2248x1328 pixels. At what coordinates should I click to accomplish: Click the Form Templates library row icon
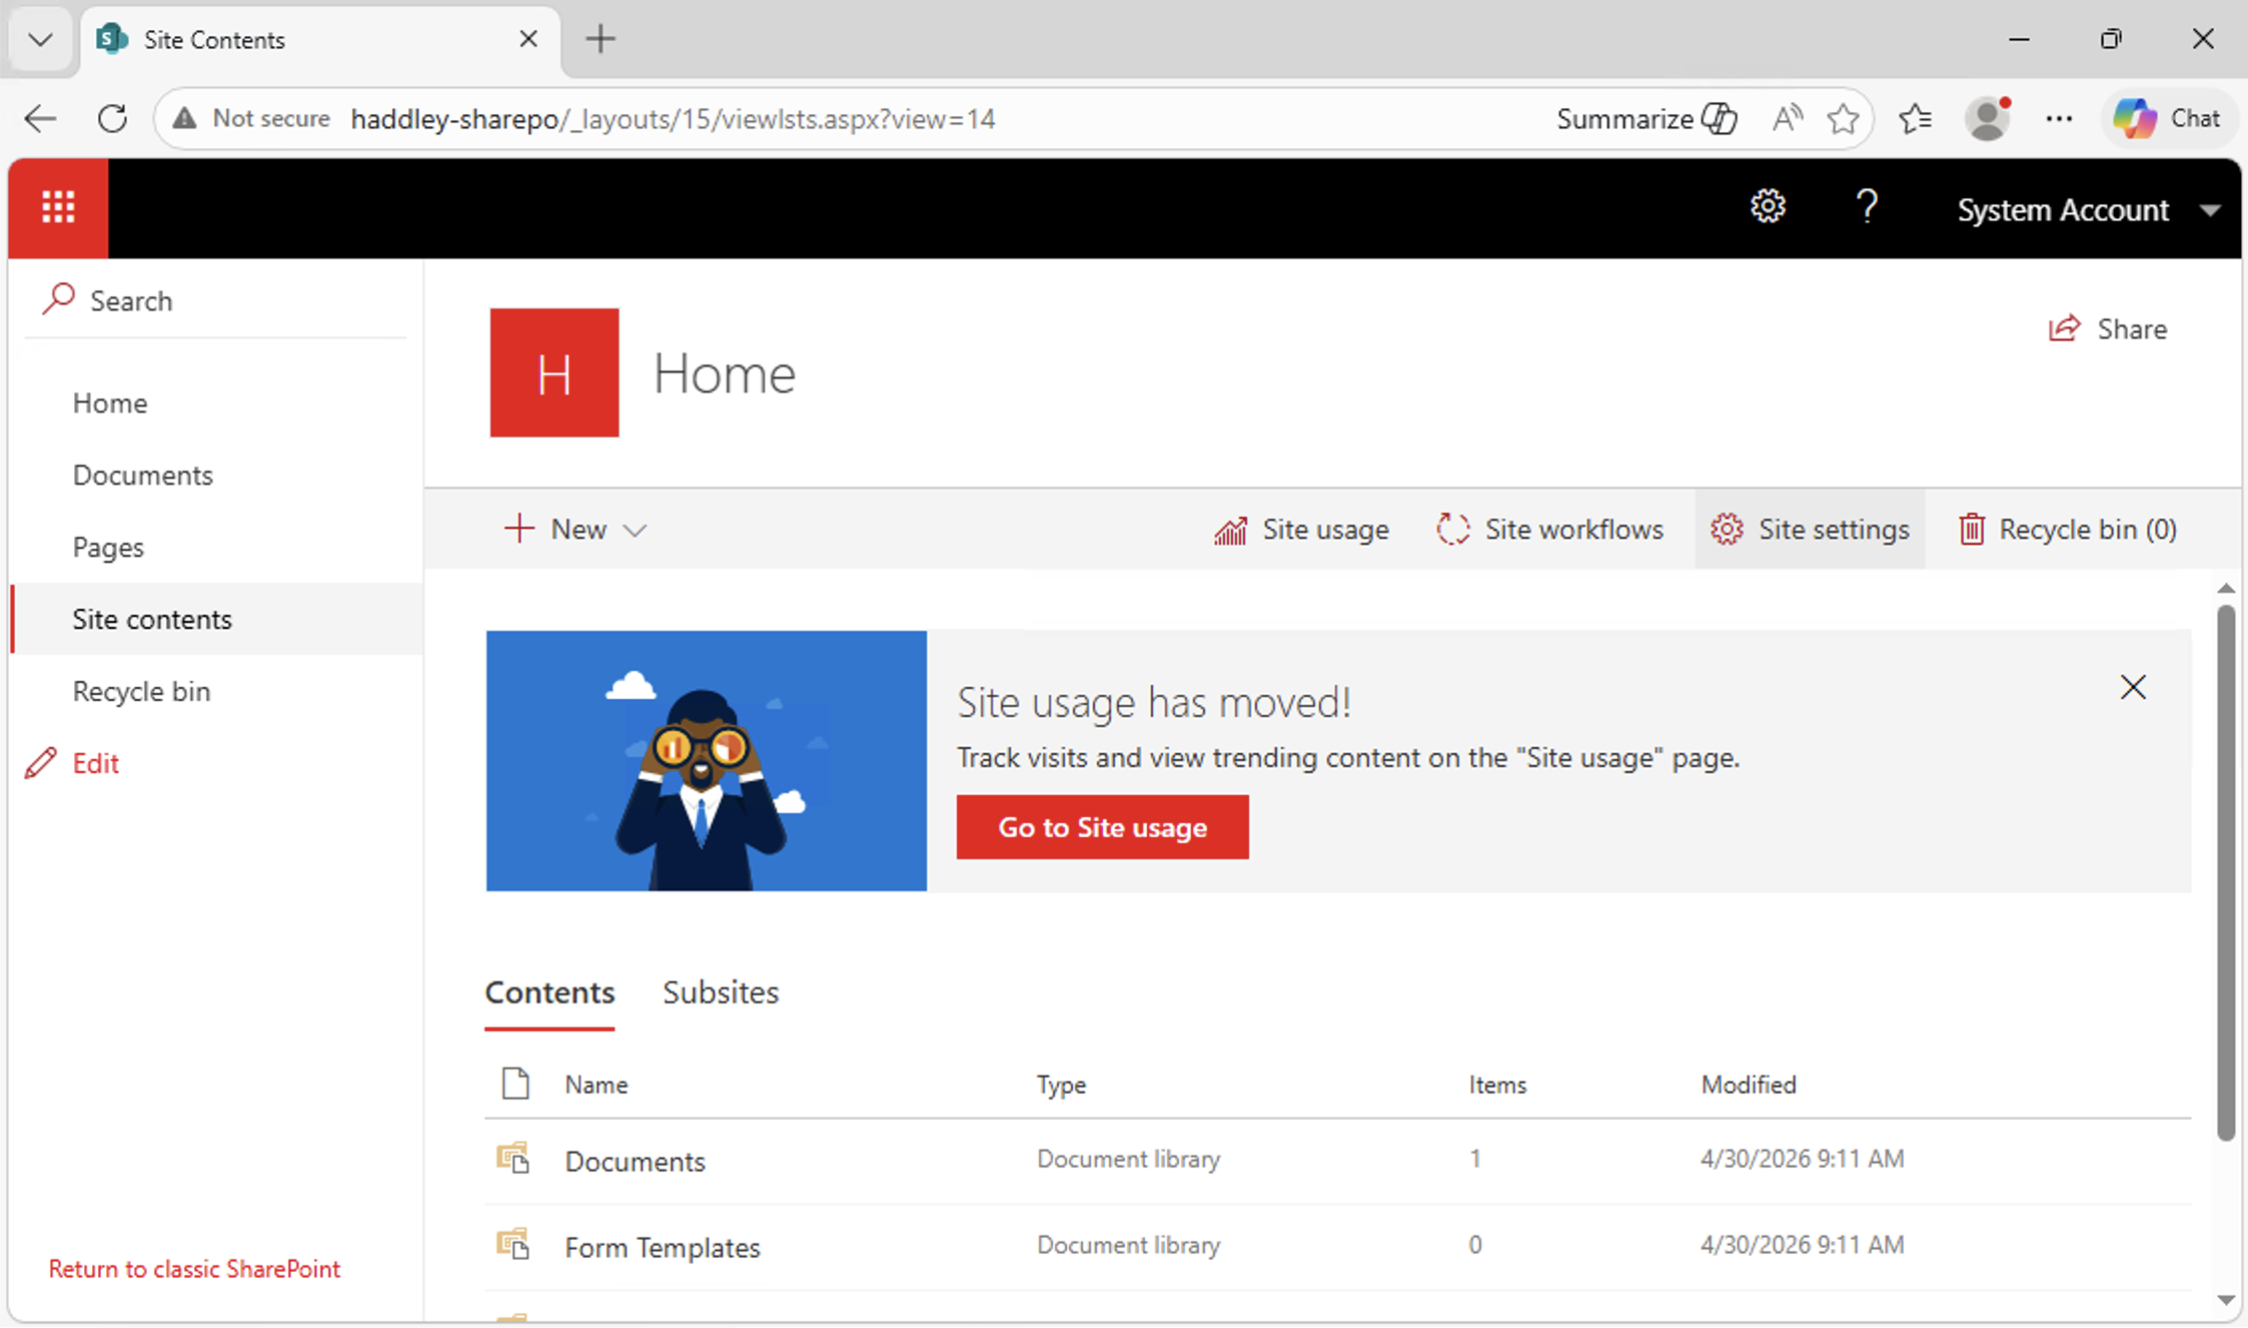point(513,1245)
